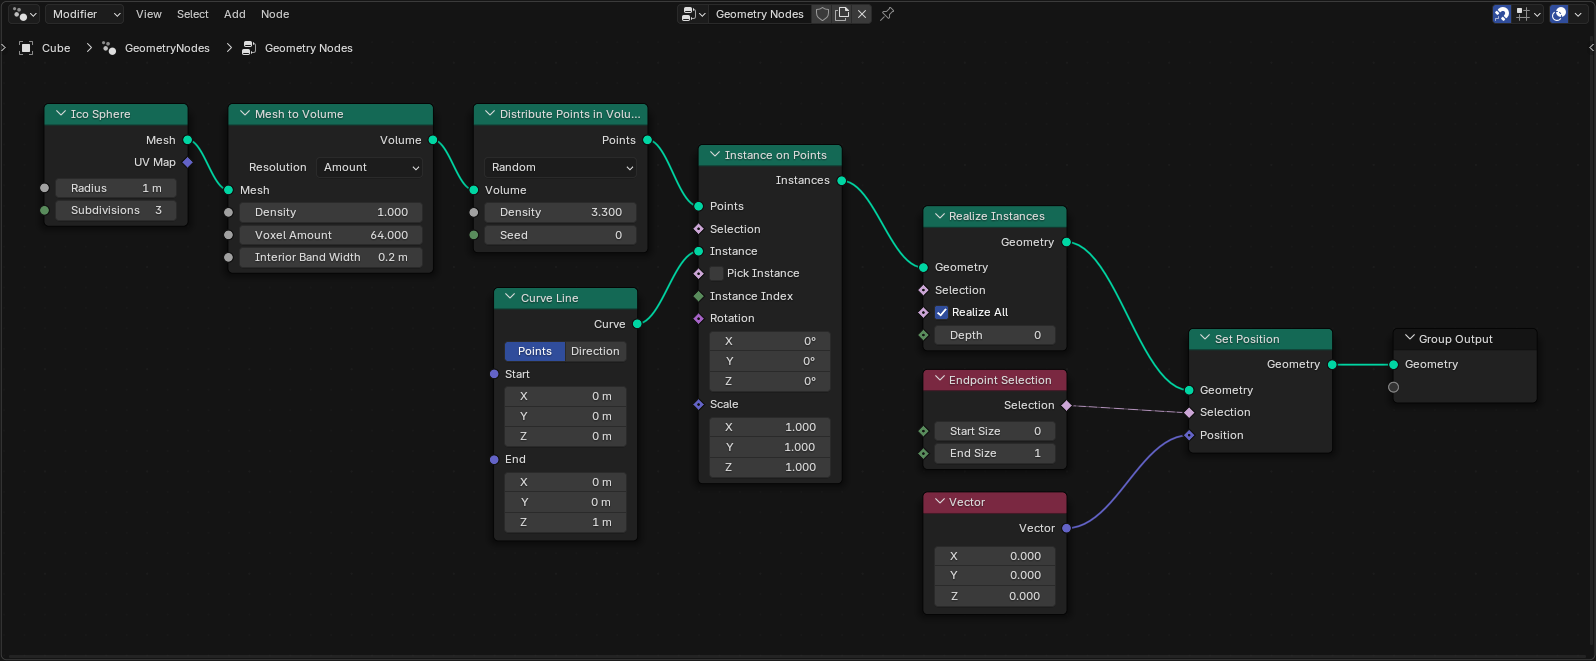Click the fake user shield icon

(x=823, y=14)
